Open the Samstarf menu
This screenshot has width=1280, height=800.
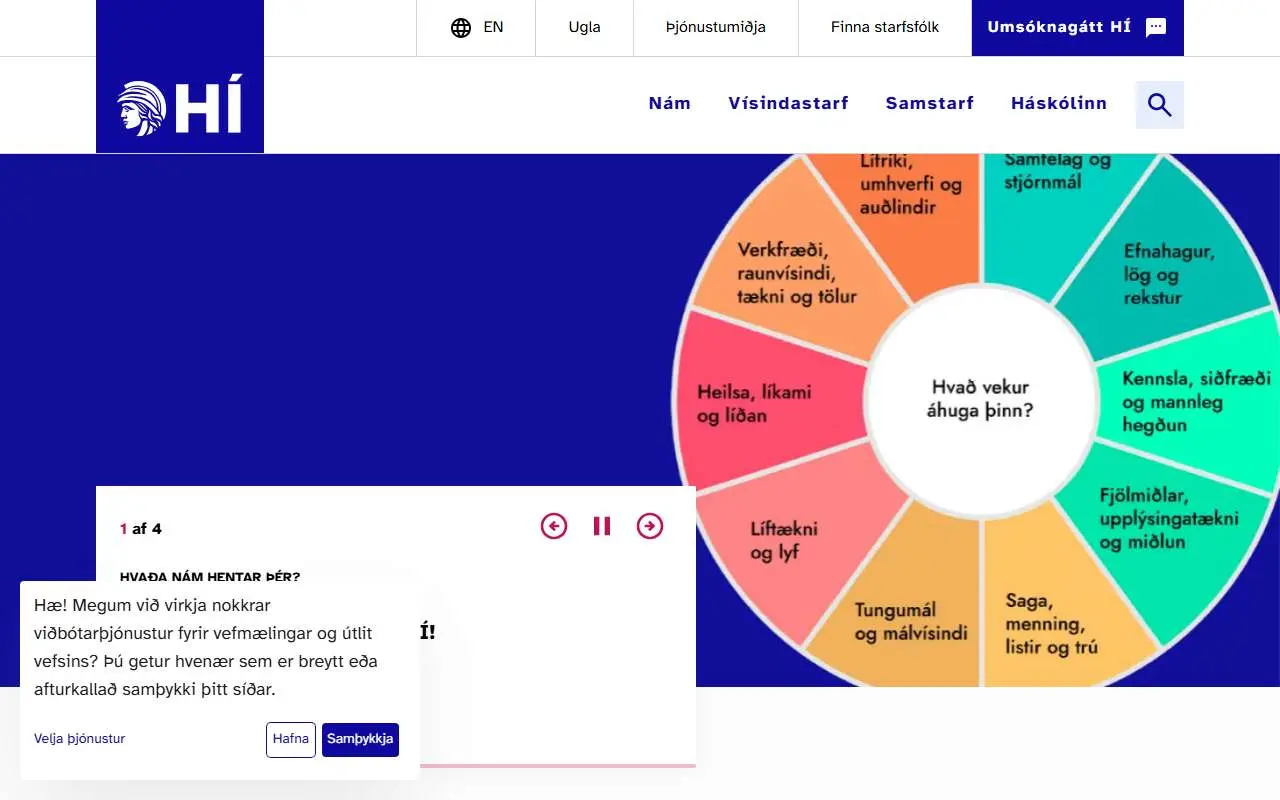pos(930,103)
